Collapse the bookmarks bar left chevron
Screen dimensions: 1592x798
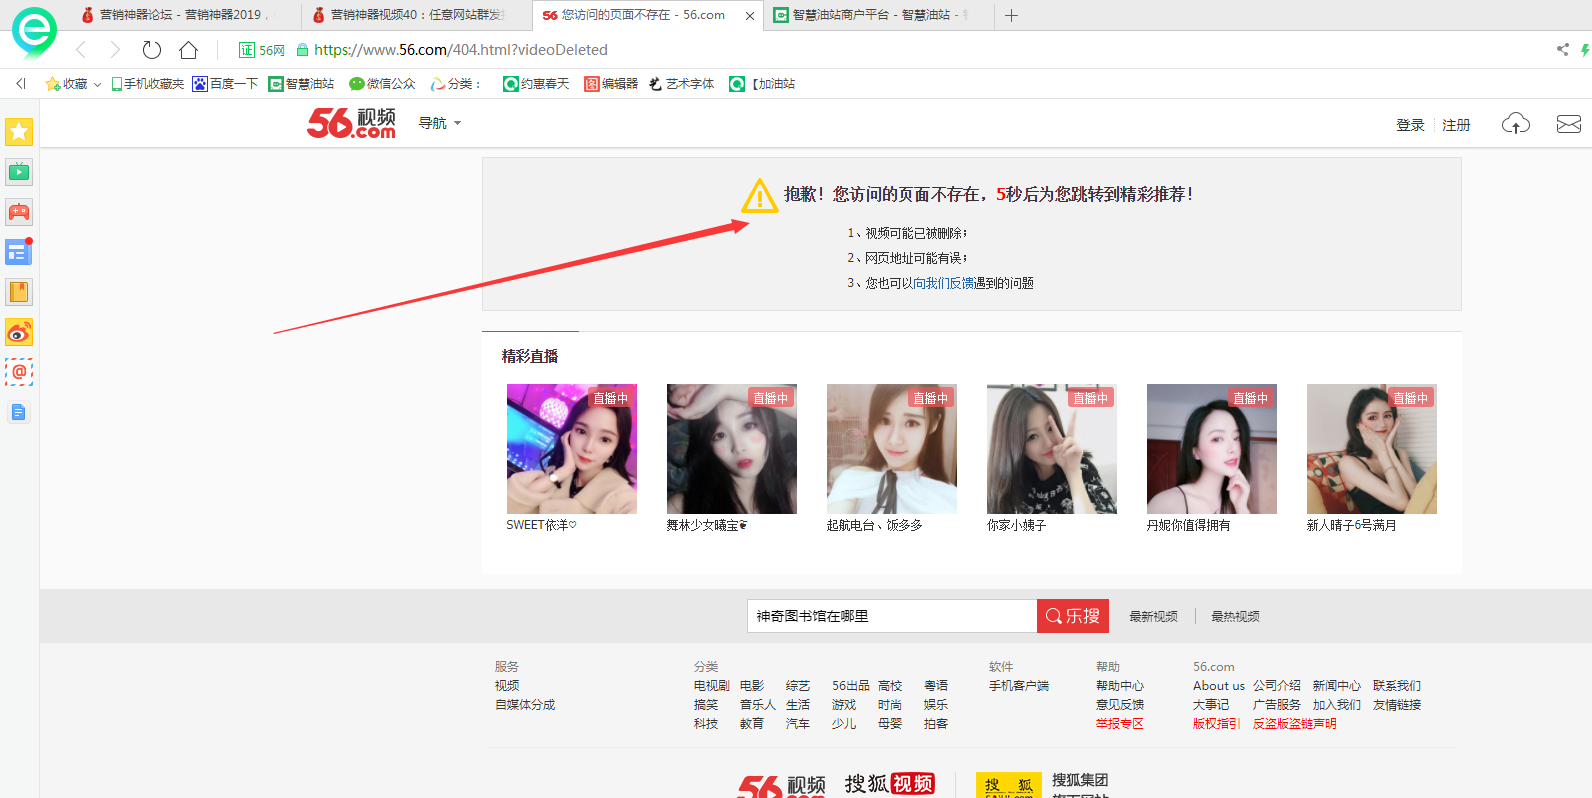(x=21, y=84)
